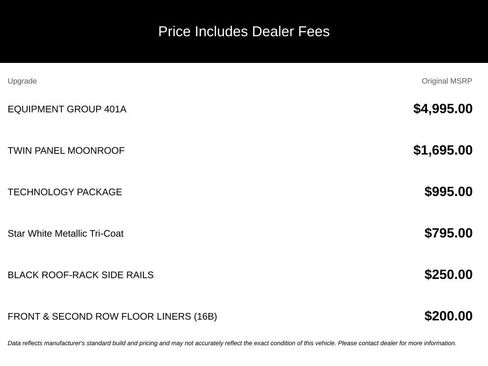Click the $250.00 side rails price
Viewport: 488px width, 366px height.
pos(448,274)
